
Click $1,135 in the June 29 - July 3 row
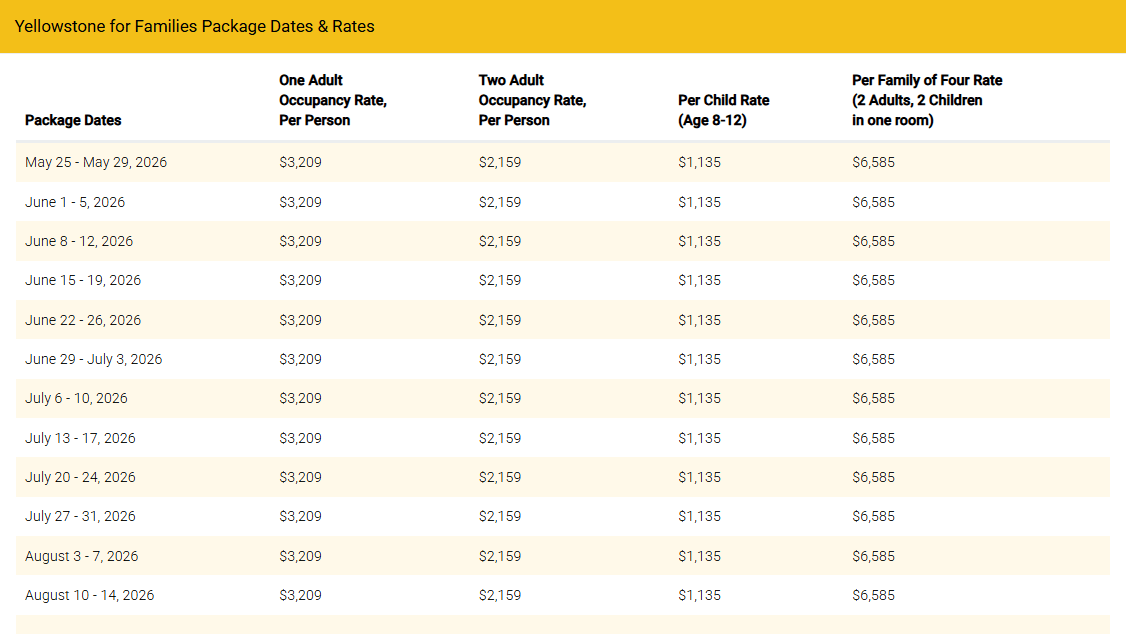tap(699, 359)
